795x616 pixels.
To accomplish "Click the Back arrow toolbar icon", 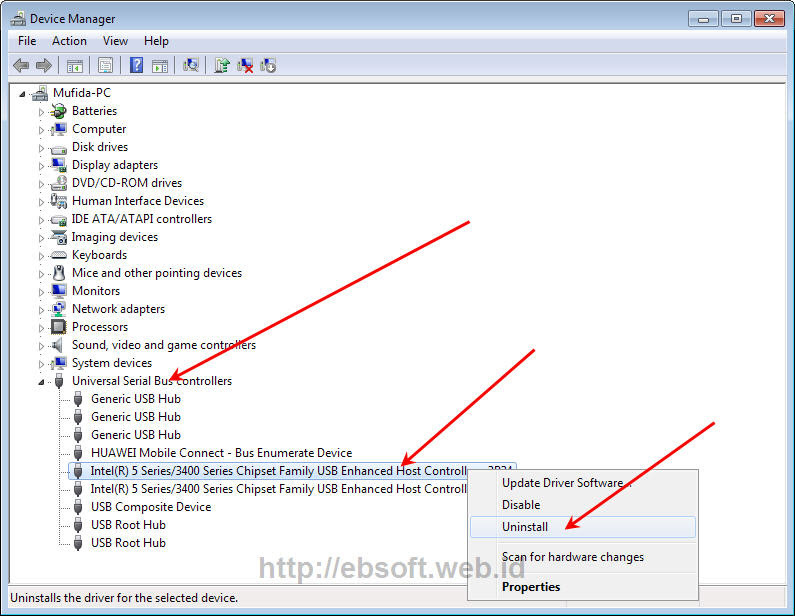I will tap(21, 65).
